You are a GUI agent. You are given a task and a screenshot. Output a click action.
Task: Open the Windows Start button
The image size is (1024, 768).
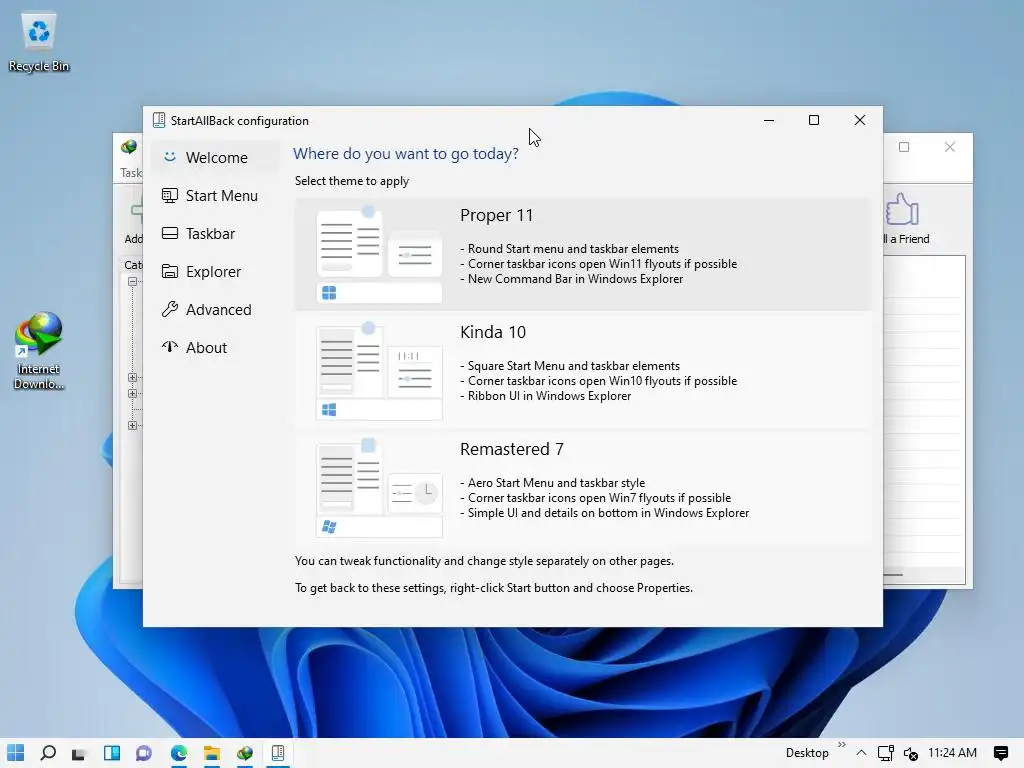(16, 753)
